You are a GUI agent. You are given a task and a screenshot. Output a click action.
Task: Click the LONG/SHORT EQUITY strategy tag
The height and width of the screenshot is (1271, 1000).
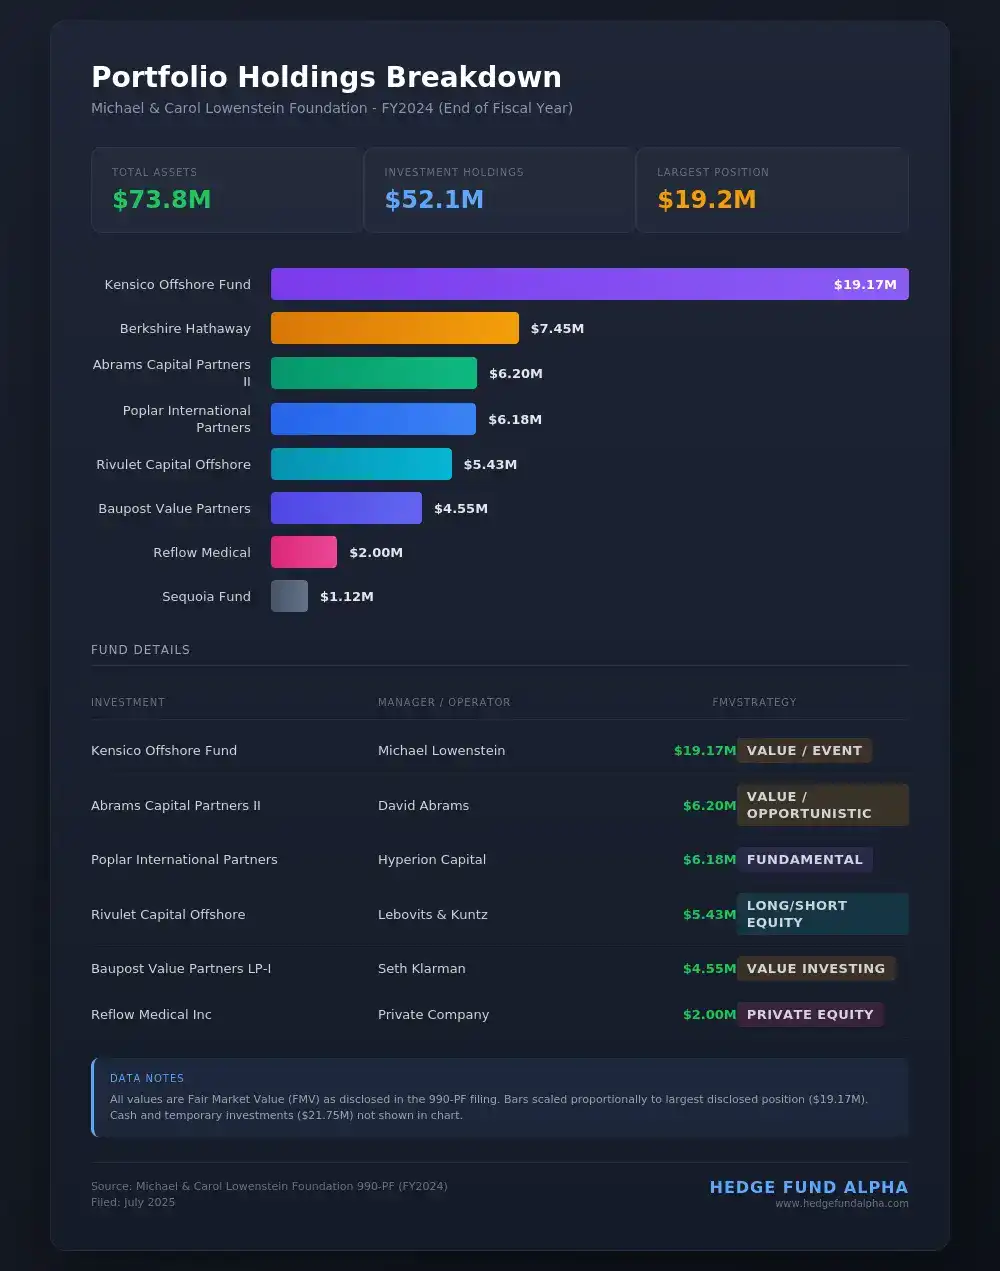click(x=821, y=914)
